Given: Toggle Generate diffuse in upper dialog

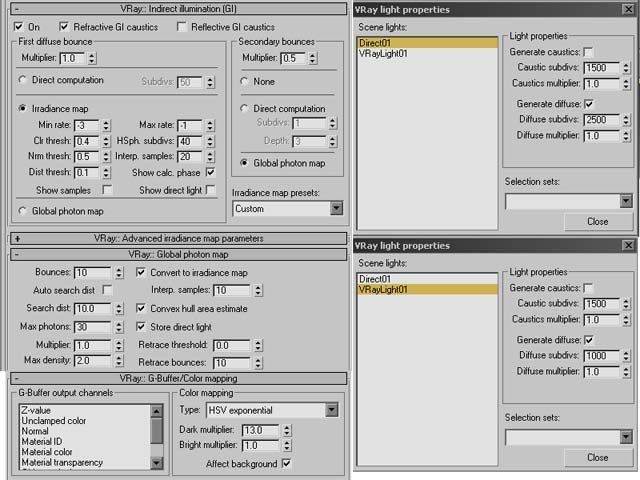Looking at the screenshot, I should coord(589,104).
